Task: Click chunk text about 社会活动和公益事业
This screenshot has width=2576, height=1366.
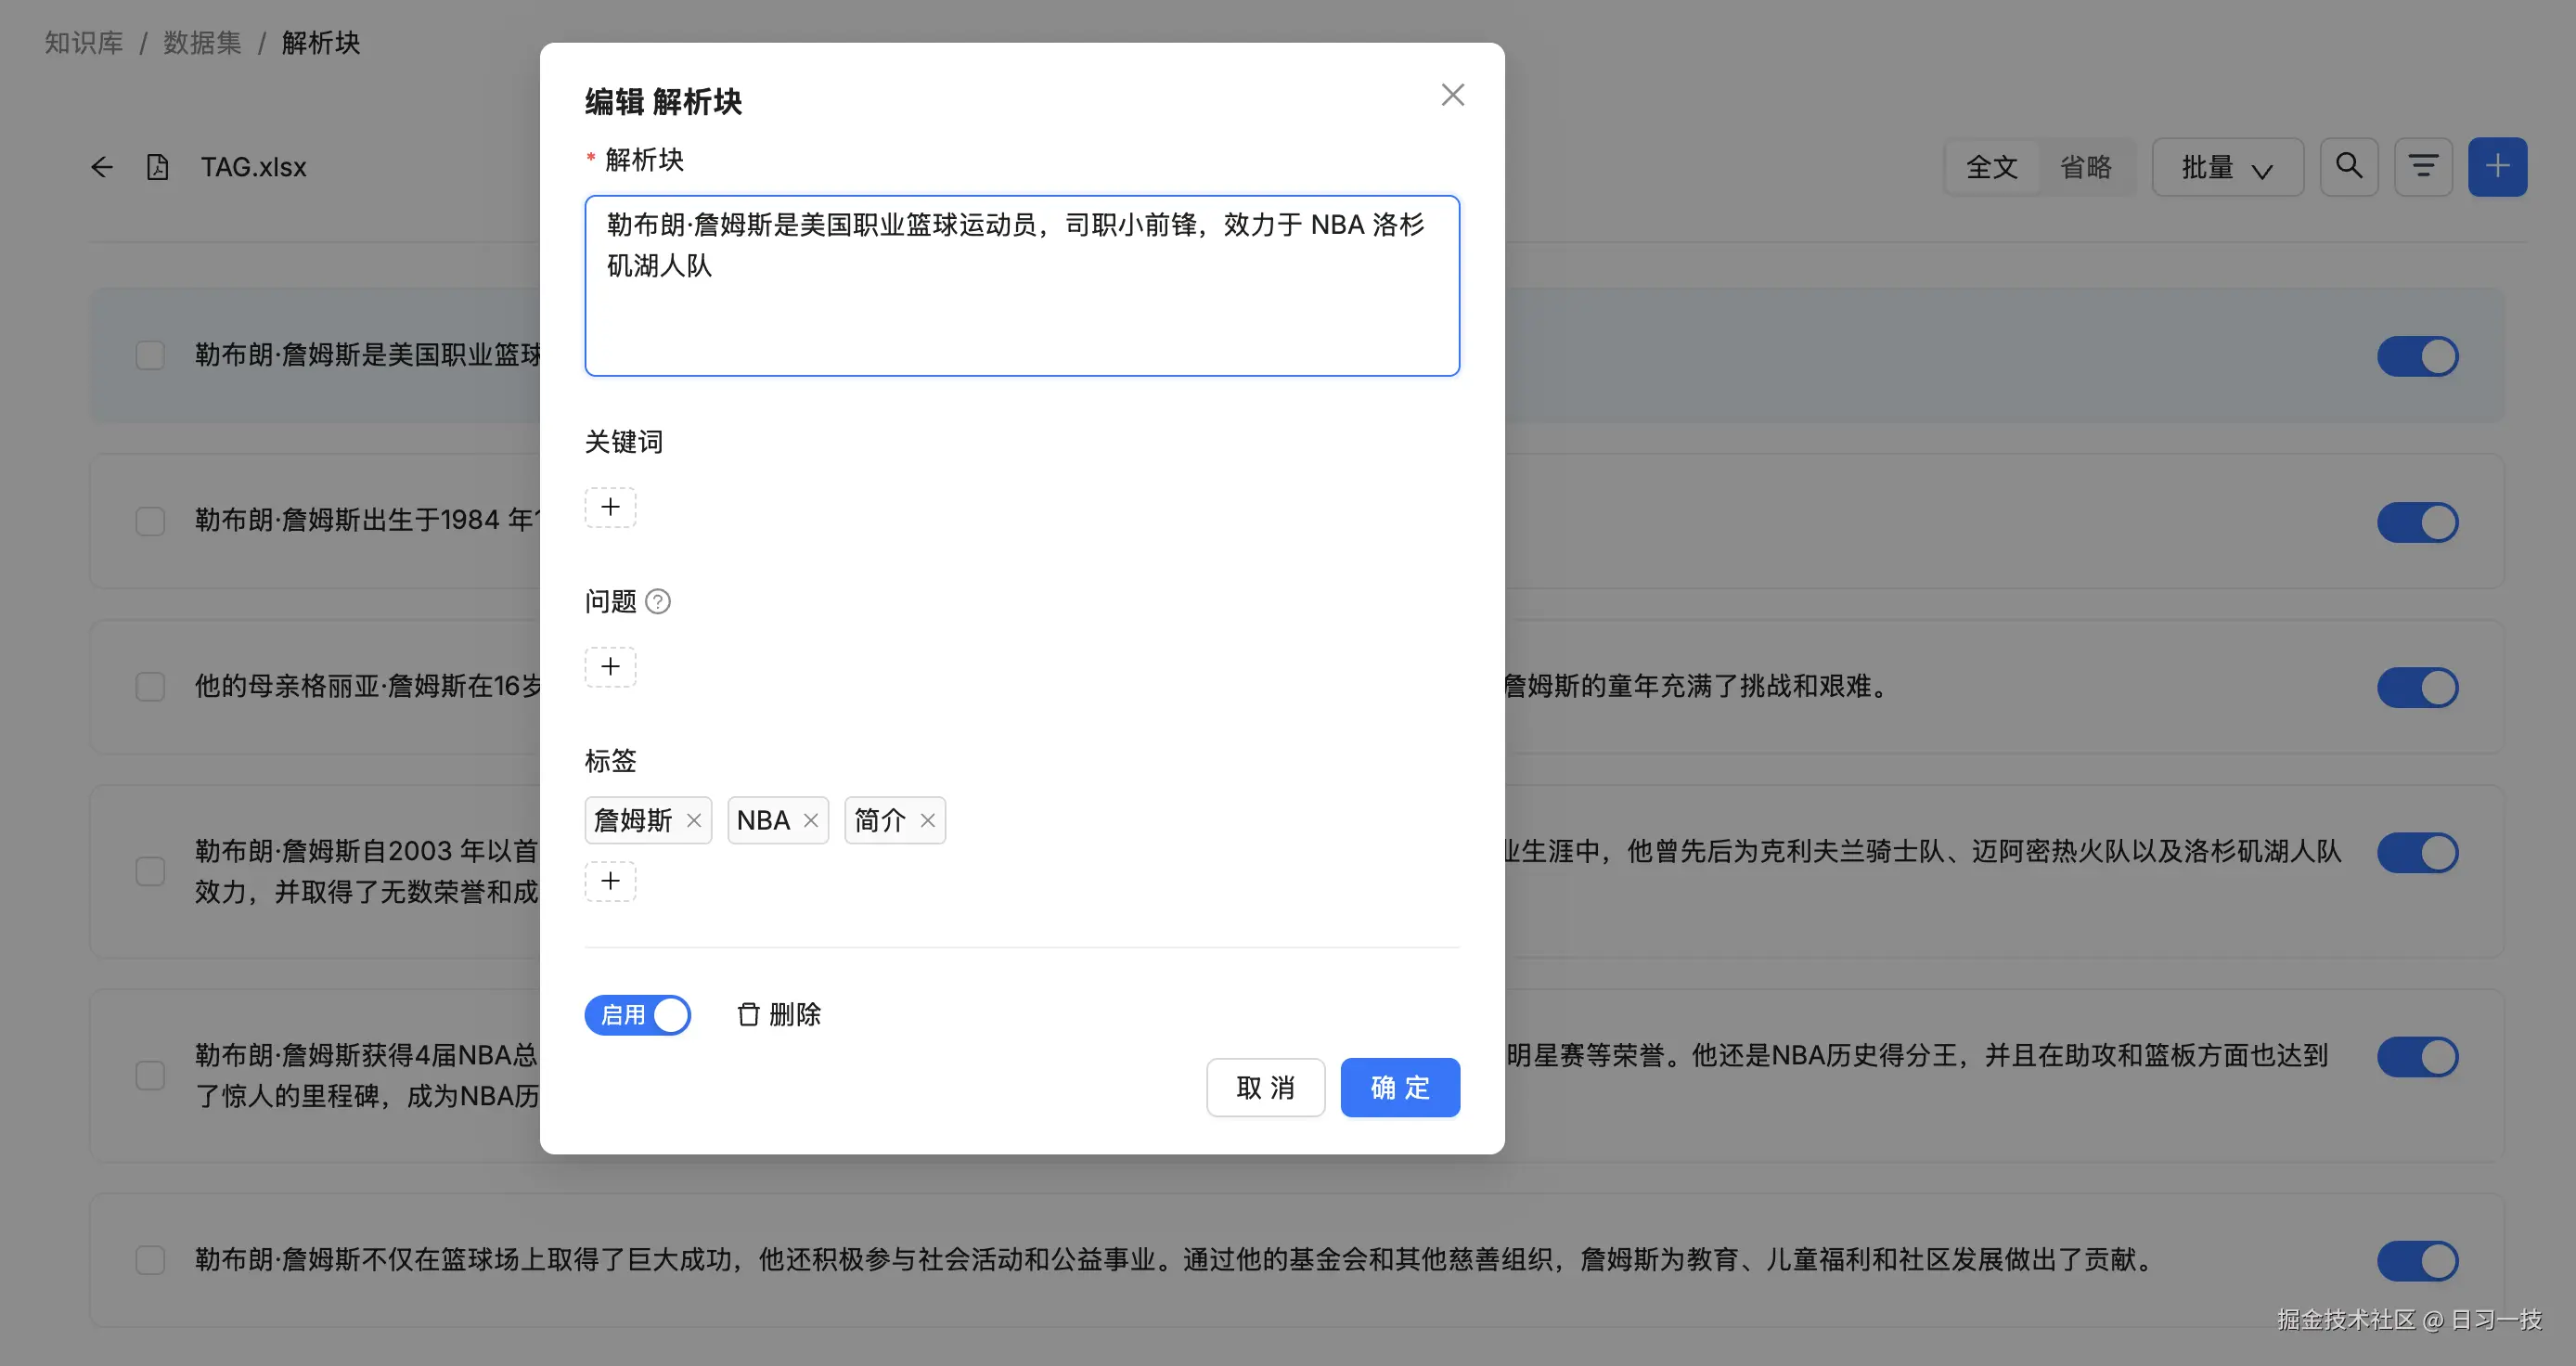Action: pyautogui.click(x=1176, y=1259)
